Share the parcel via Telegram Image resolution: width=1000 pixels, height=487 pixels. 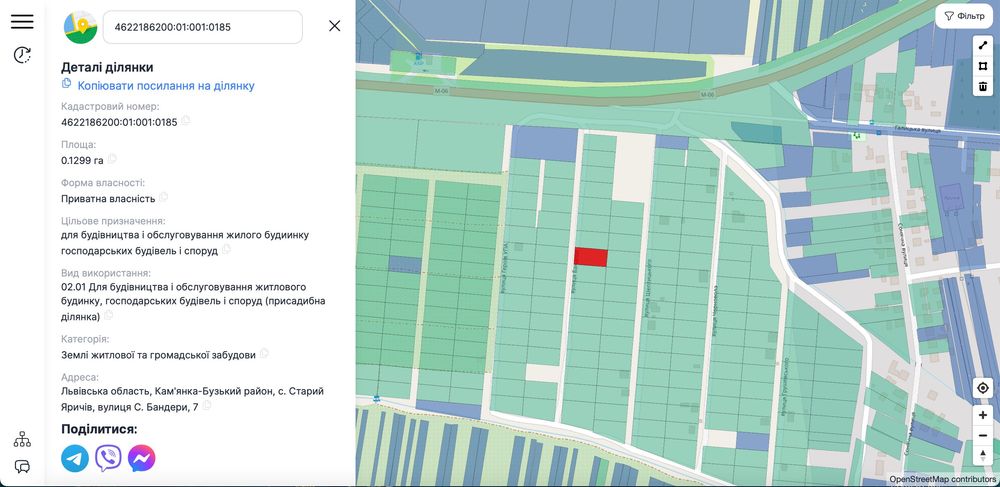pos(75,458)
